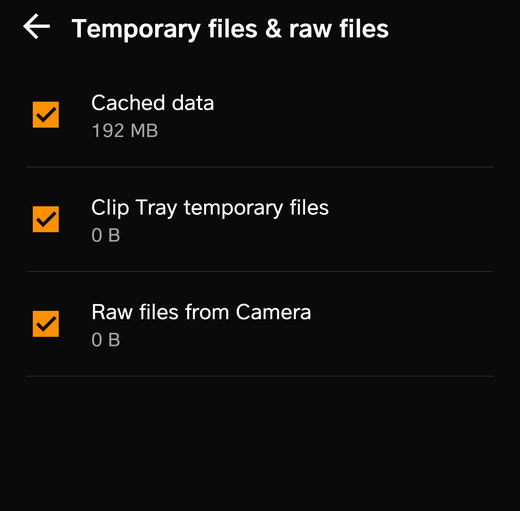Viewport: 520px width, 511px height.
Task: Click the divider line below Cached data row
Action: (x=260, y=167)
